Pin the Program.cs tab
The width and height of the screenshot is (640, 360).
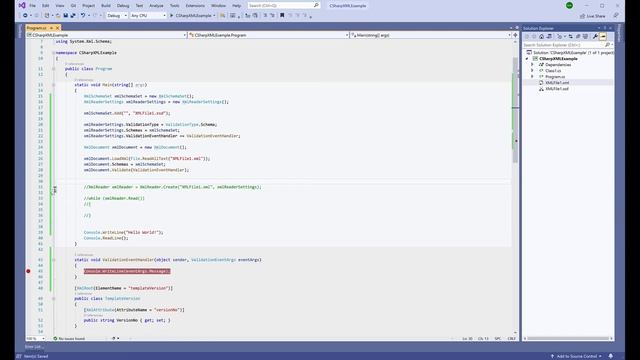51,28
